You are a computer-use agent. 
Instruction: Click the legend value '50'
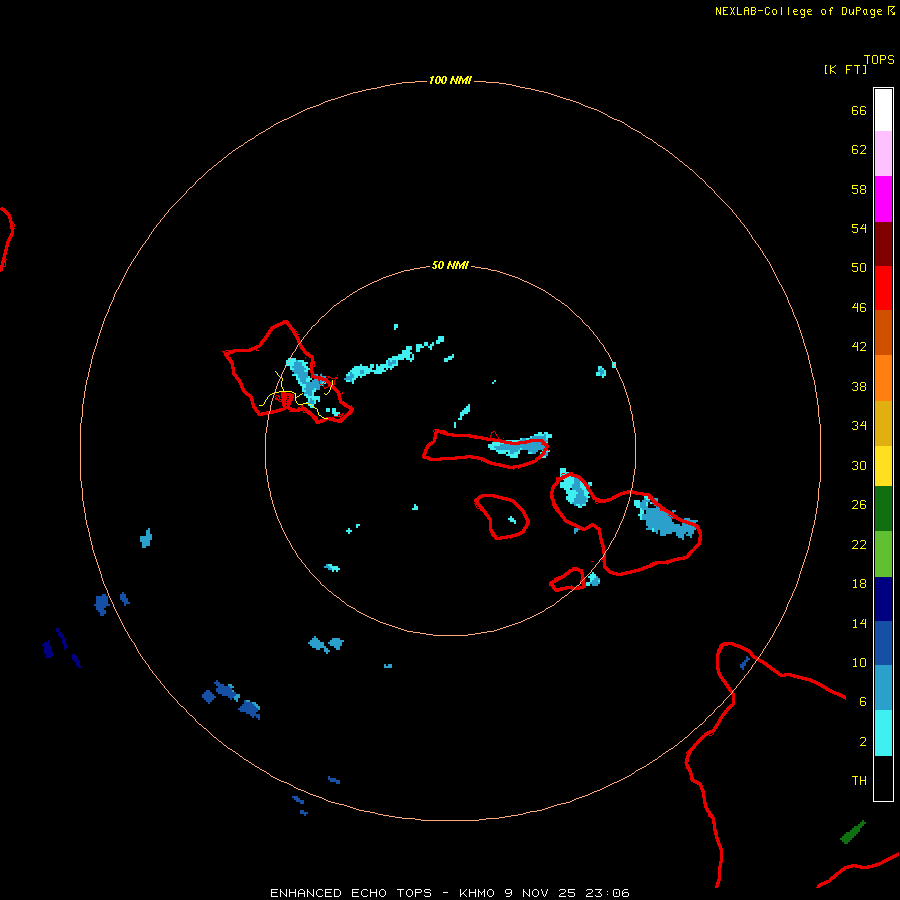point(859,267)
